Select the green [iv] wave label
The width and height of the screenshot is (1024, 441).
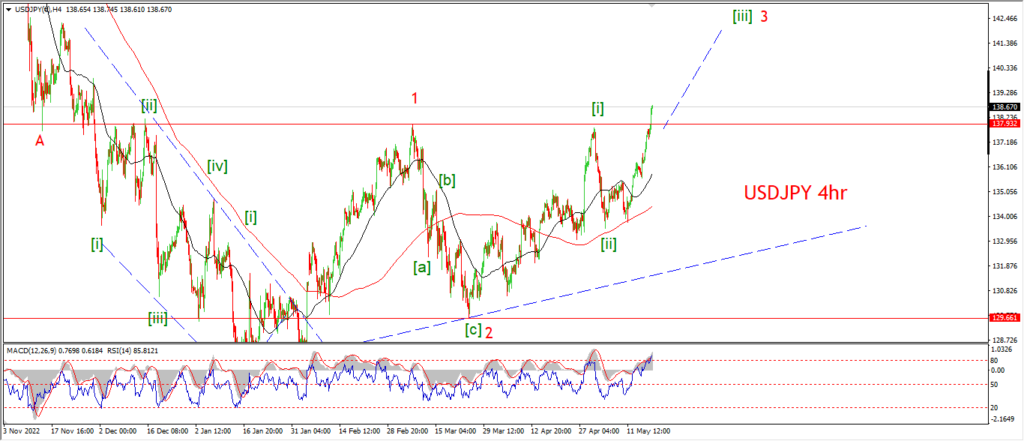[218, 166]
